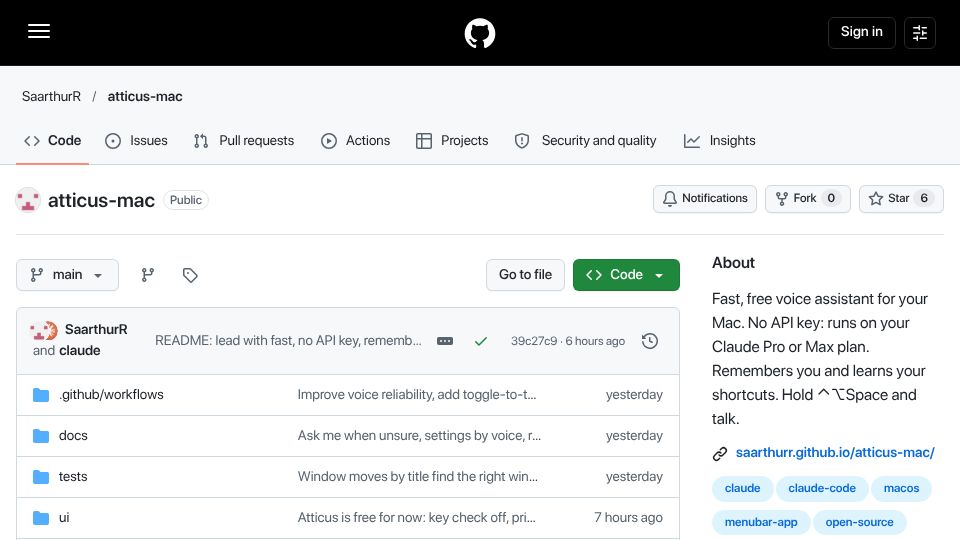View branches icon next to main
Screen dimensions: 960x540
148,275
